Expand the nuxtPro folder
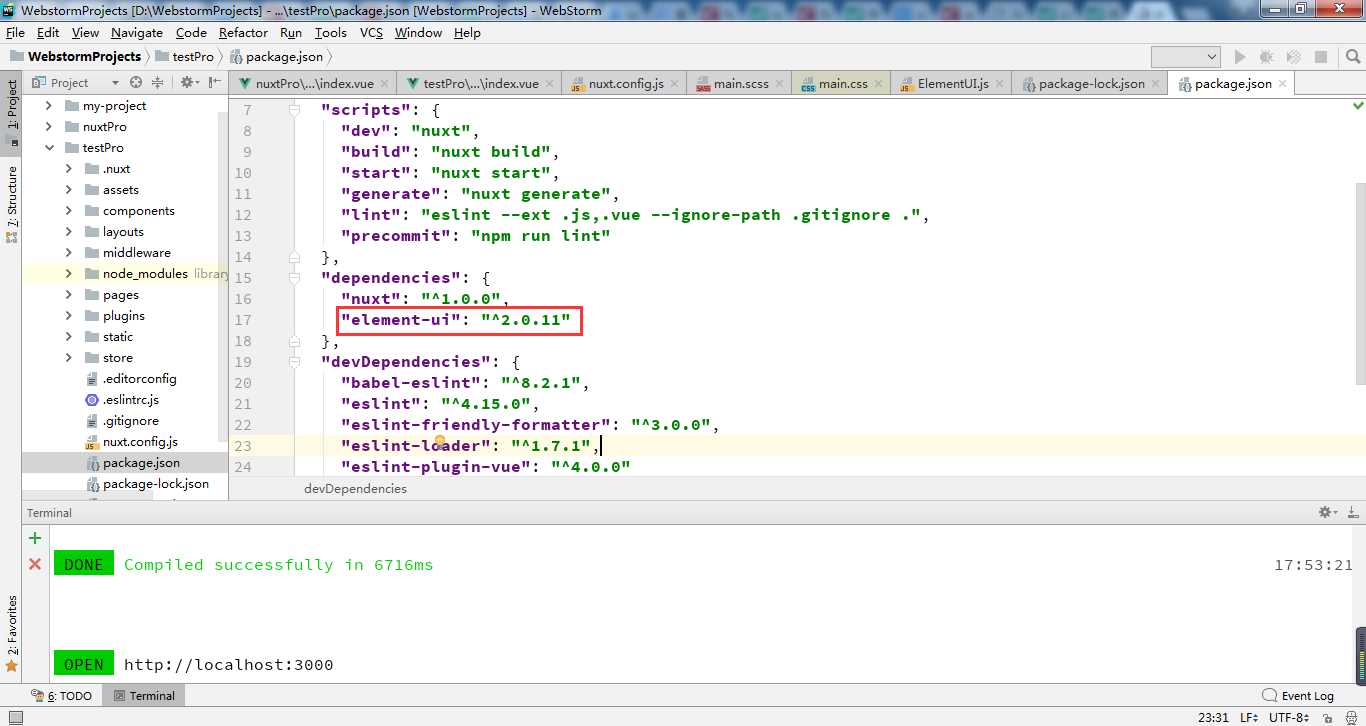The height and width of the screenshot is (726, 1366). pos(48,127)
